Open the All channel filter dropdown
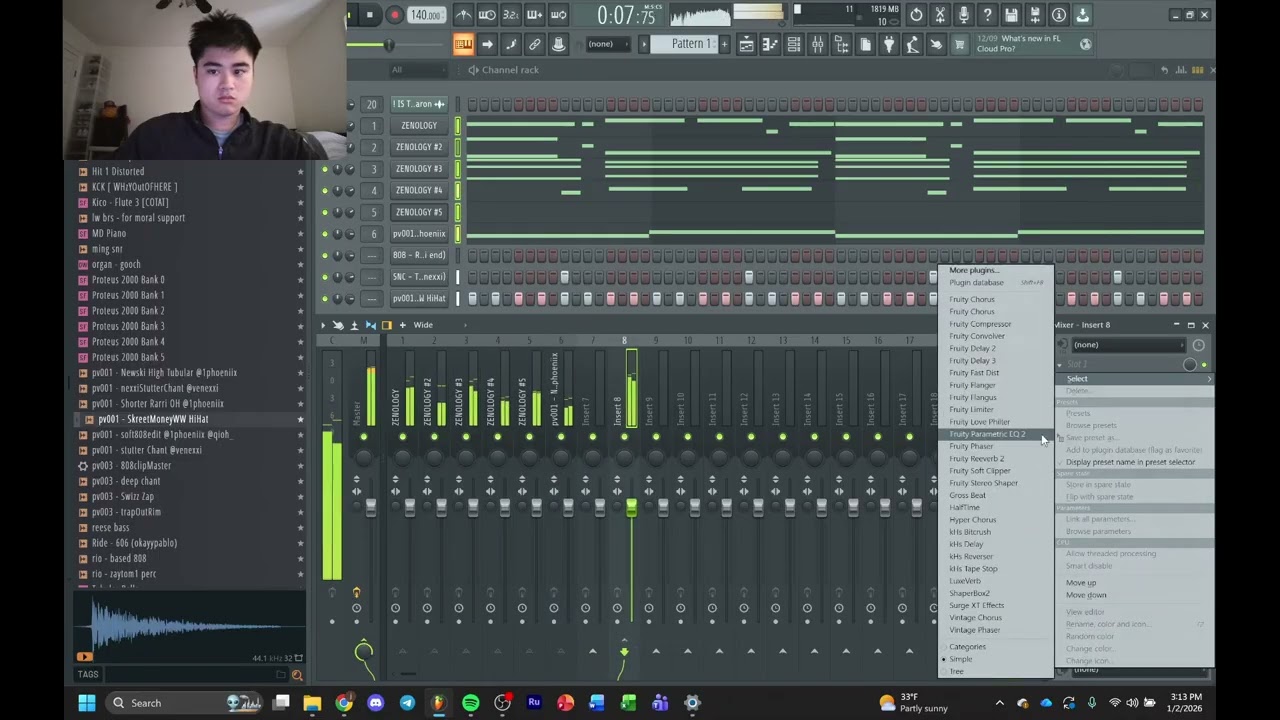Screen dimensions: 1280x720 coord(420,70)
